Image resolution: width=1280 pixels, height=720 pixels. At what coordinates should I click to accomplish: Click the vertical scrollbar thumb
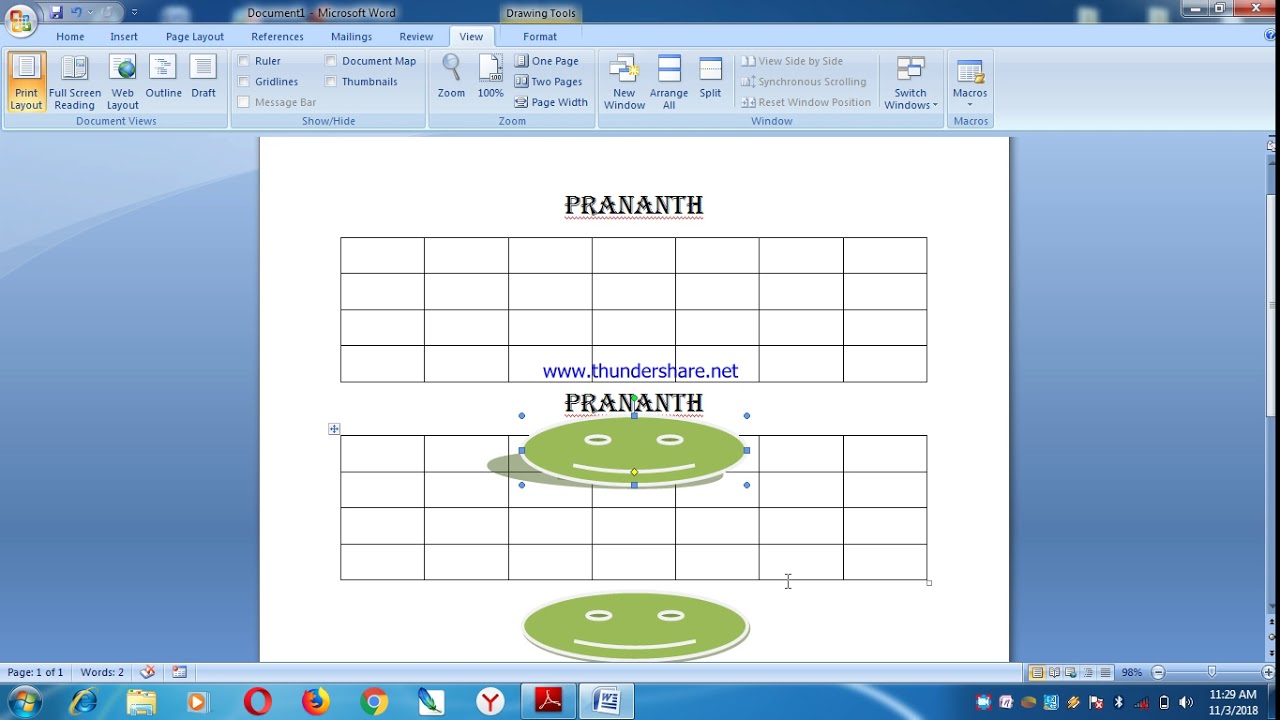point(1273,305)
